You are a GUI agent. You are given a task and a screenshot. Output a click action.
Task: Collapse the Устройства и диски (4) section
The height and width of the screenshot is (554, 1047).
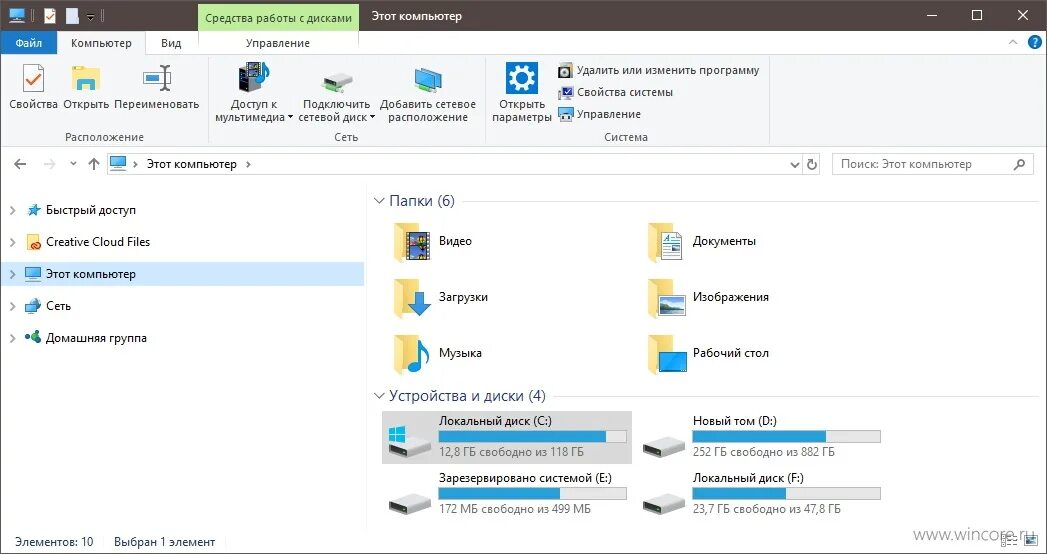[x=379, y=396]
